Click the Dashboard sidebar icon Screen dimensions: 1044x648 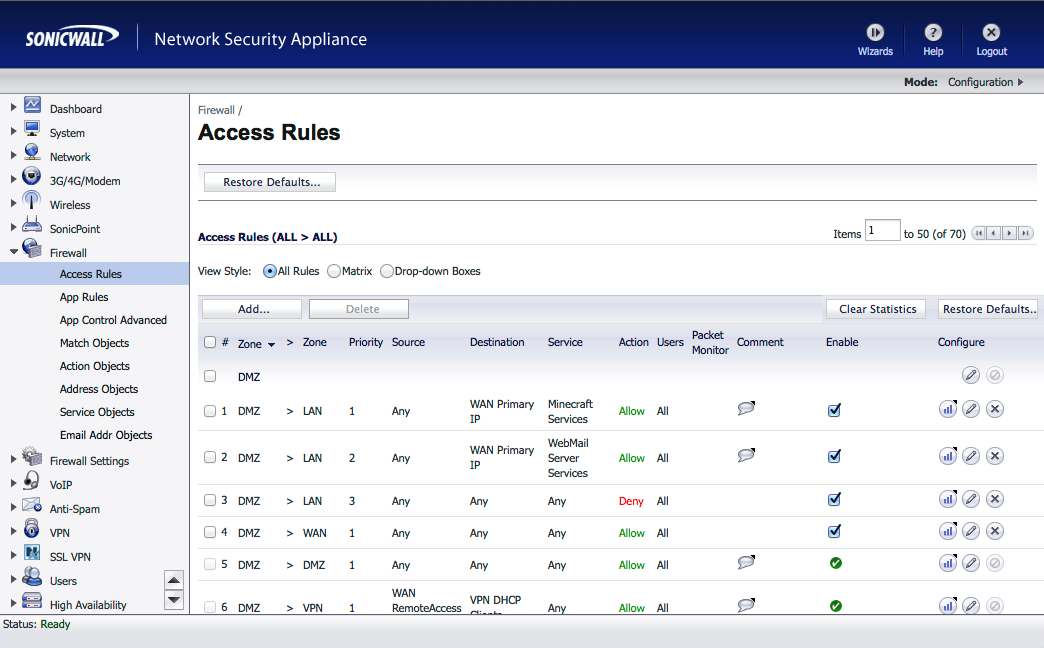(x=33, y=105)
